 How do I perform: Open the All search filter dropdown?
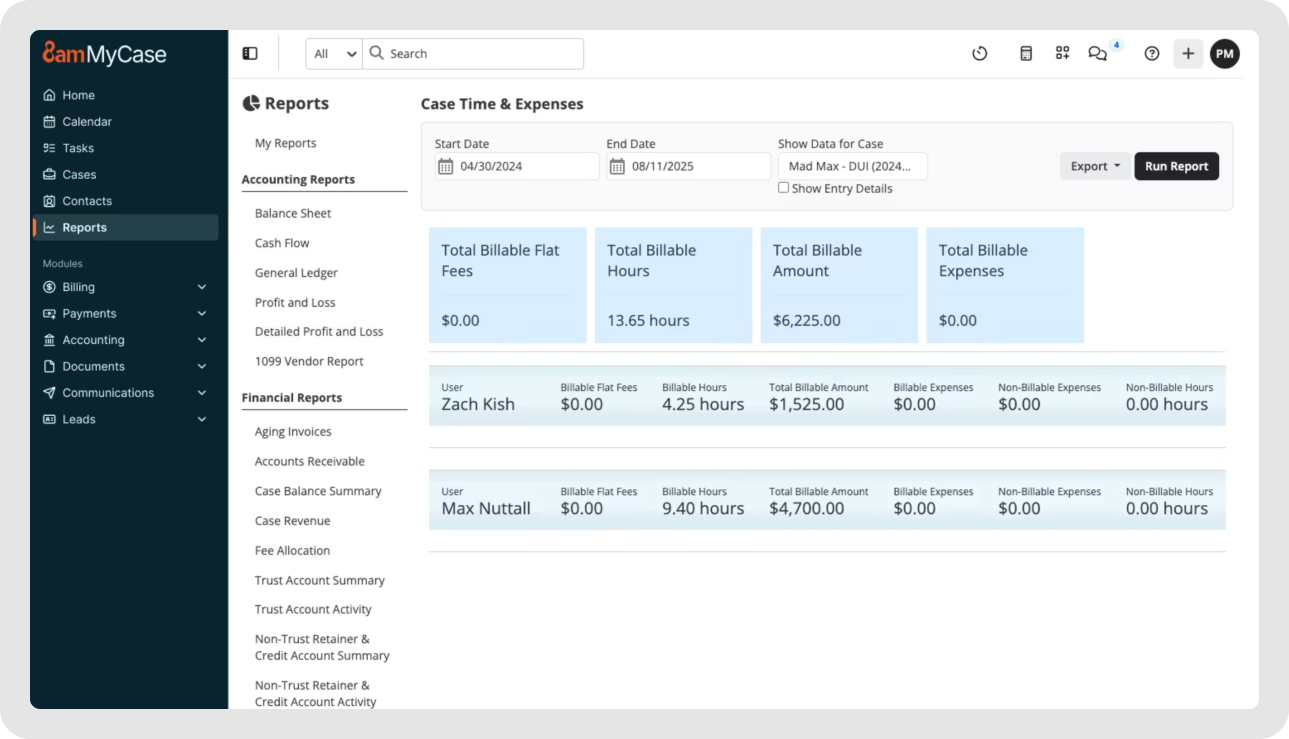[332, 53]
